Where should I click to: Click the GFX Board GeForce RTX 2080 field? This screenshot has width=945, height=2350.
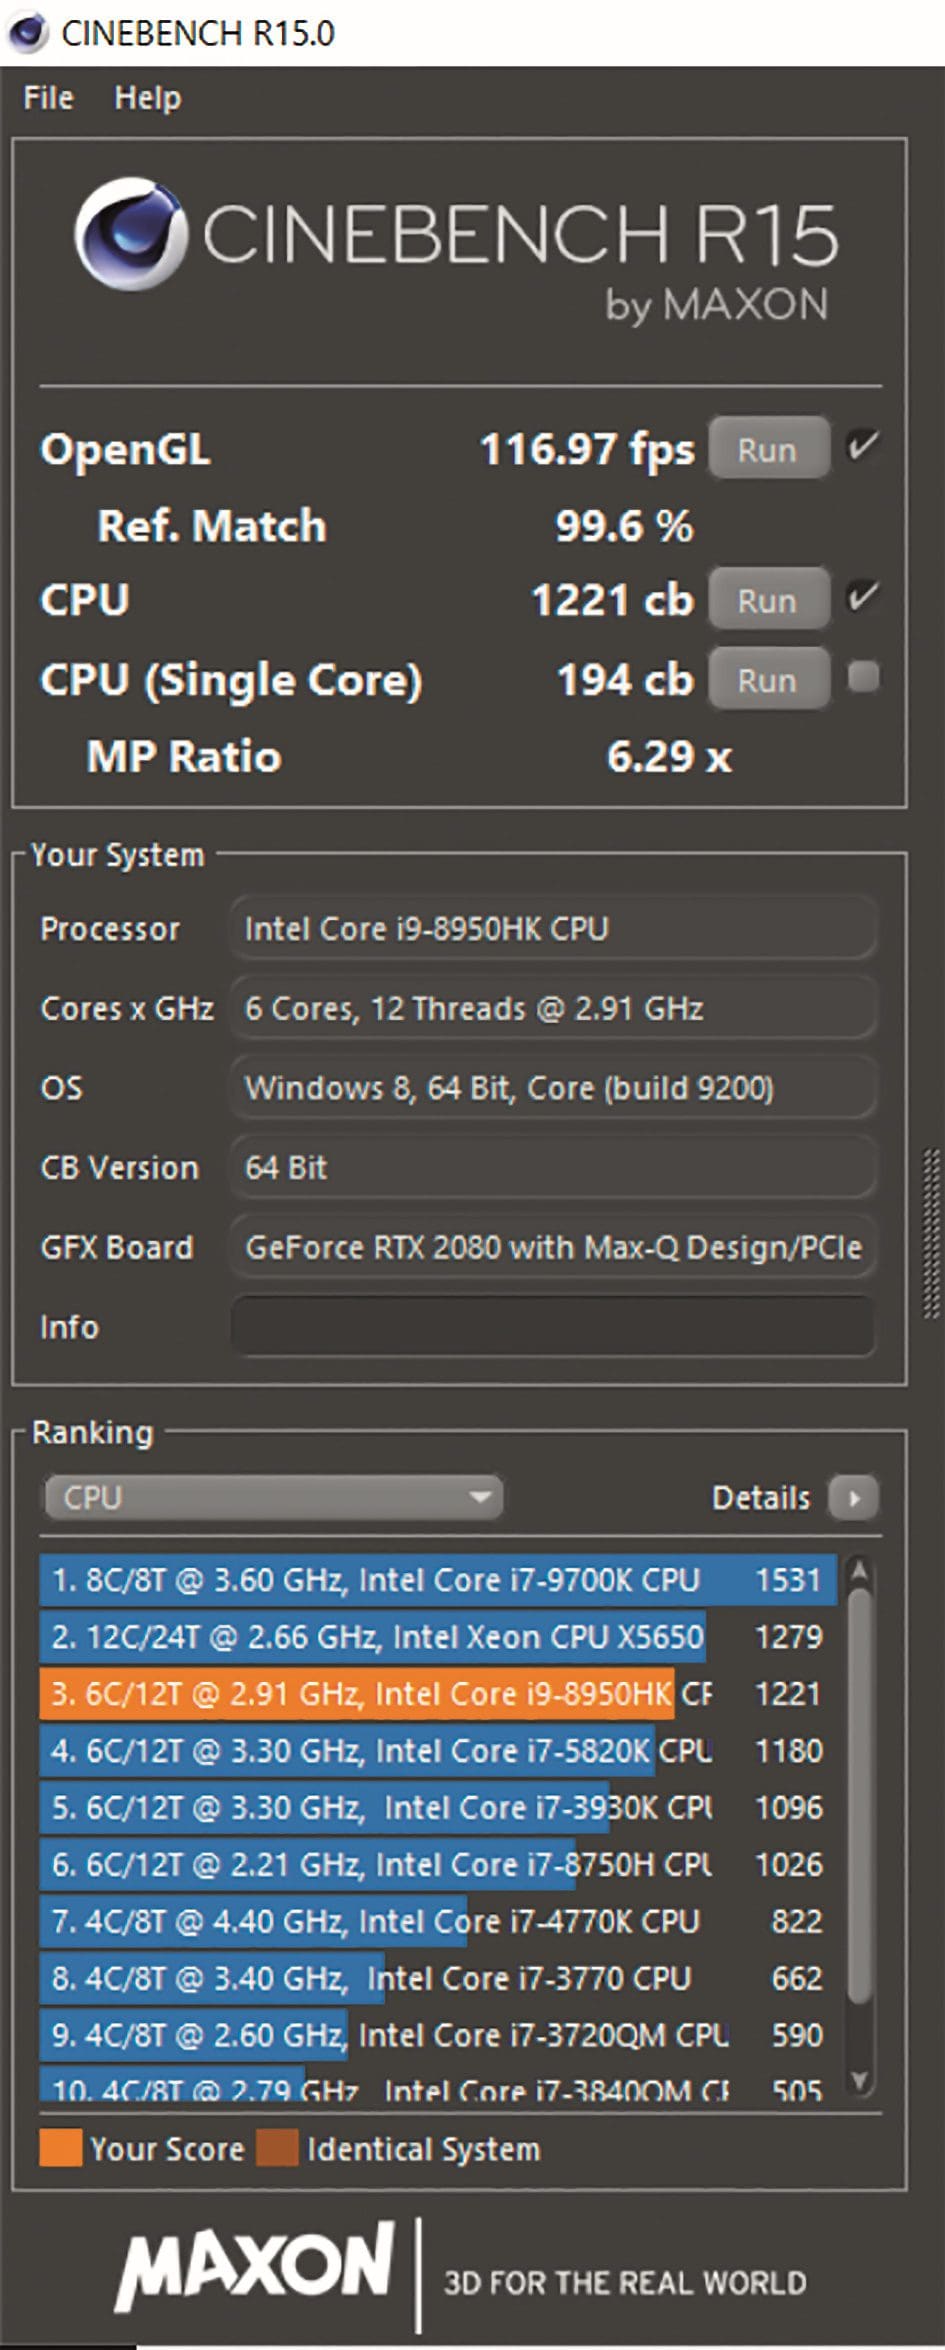pos(553,1247)
